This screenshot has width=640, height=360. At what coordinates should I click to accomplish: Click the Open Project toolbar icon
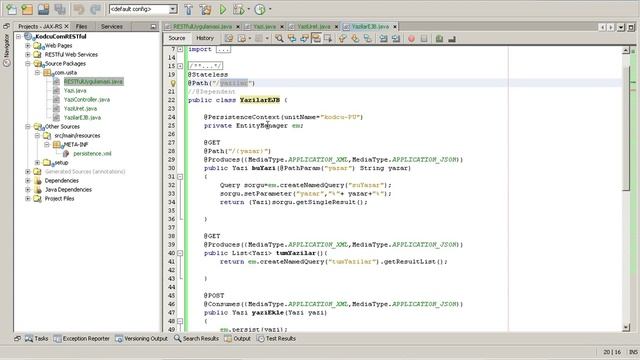pyautogui.click(x=43, y=9)
